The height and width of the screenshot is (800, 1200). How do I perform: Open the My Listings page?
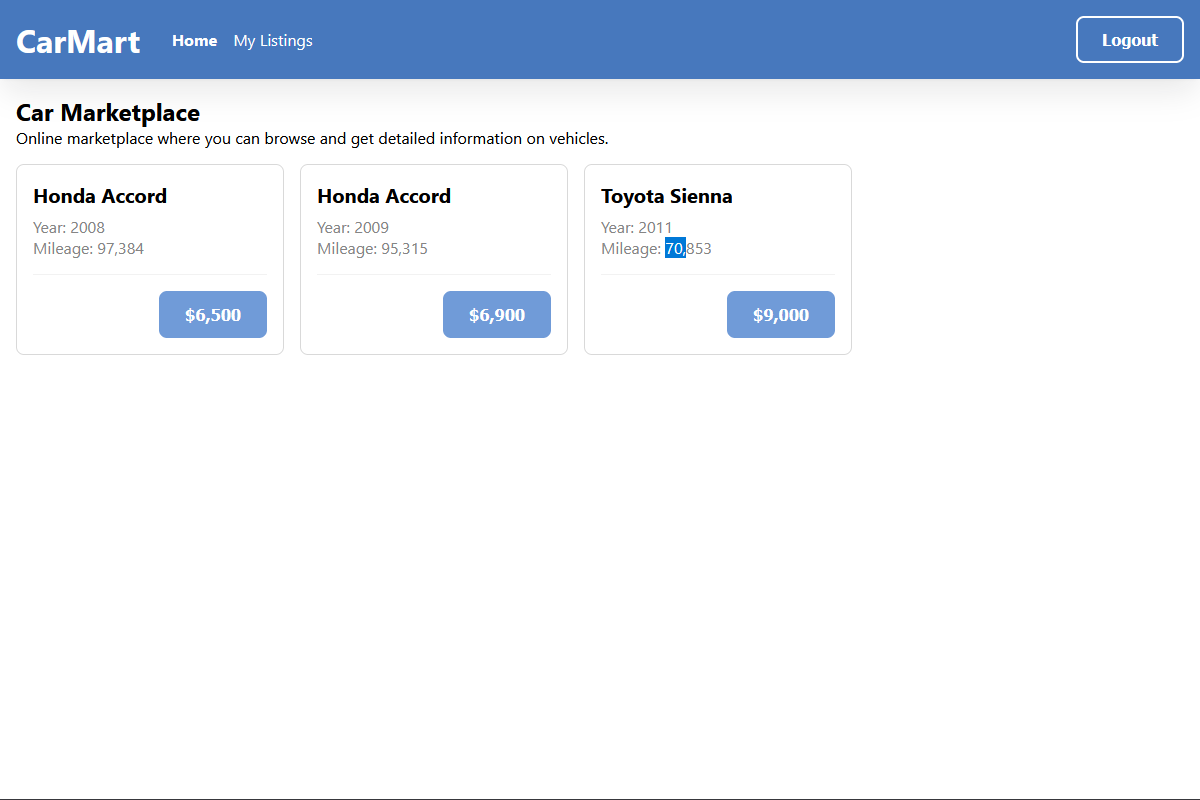coord(272,40)
